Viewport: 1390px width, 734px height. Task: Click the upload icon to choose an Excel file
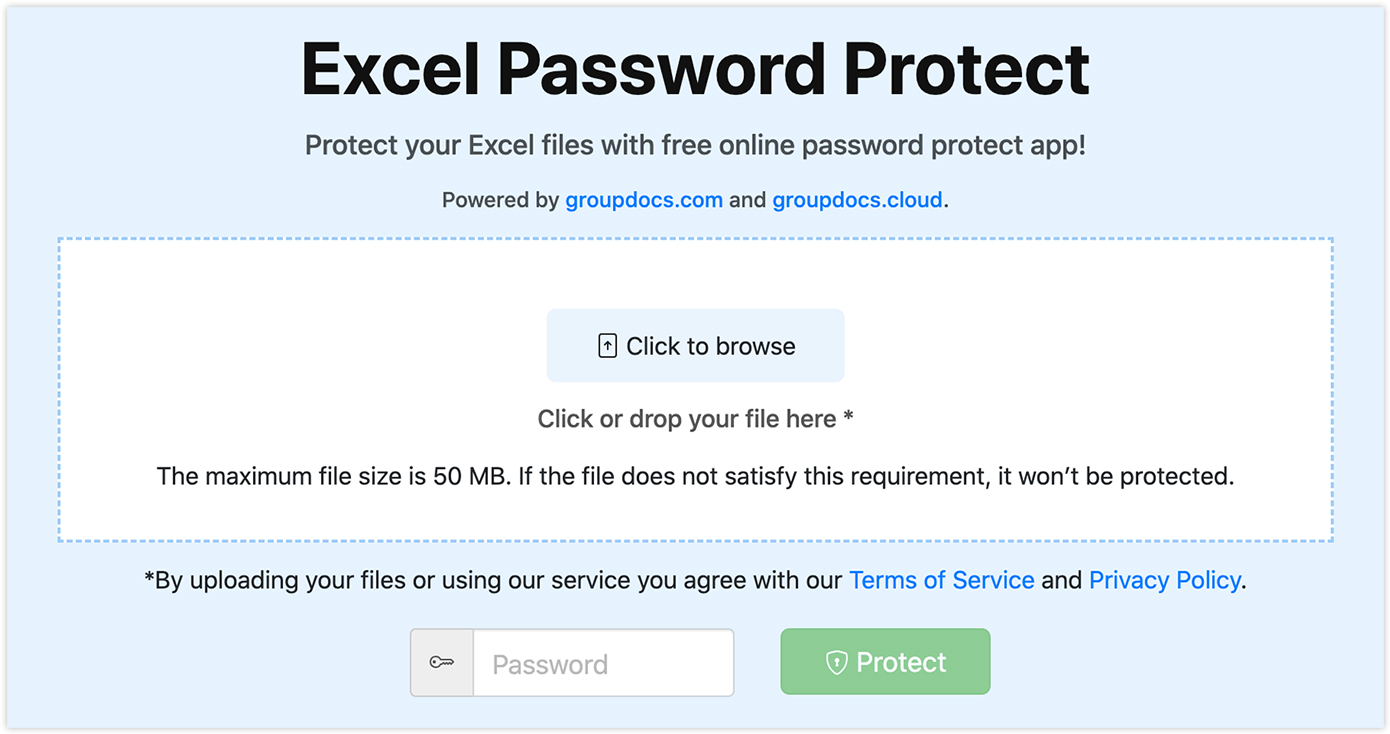(606, 344)
